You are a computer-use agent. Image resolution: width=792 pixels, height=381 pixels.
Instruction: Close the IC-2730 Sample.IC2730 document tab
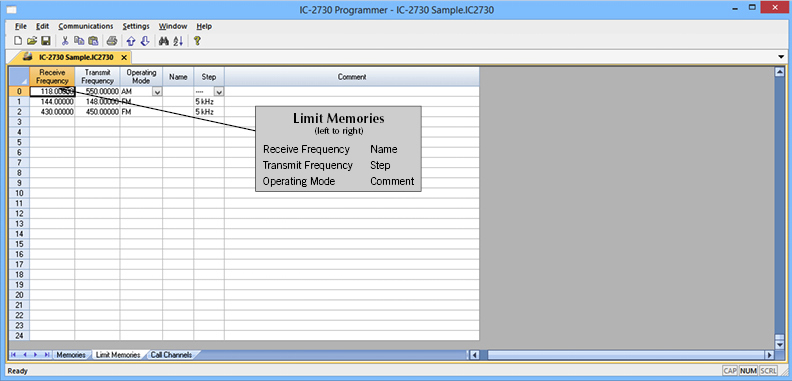tap(124, 57)
